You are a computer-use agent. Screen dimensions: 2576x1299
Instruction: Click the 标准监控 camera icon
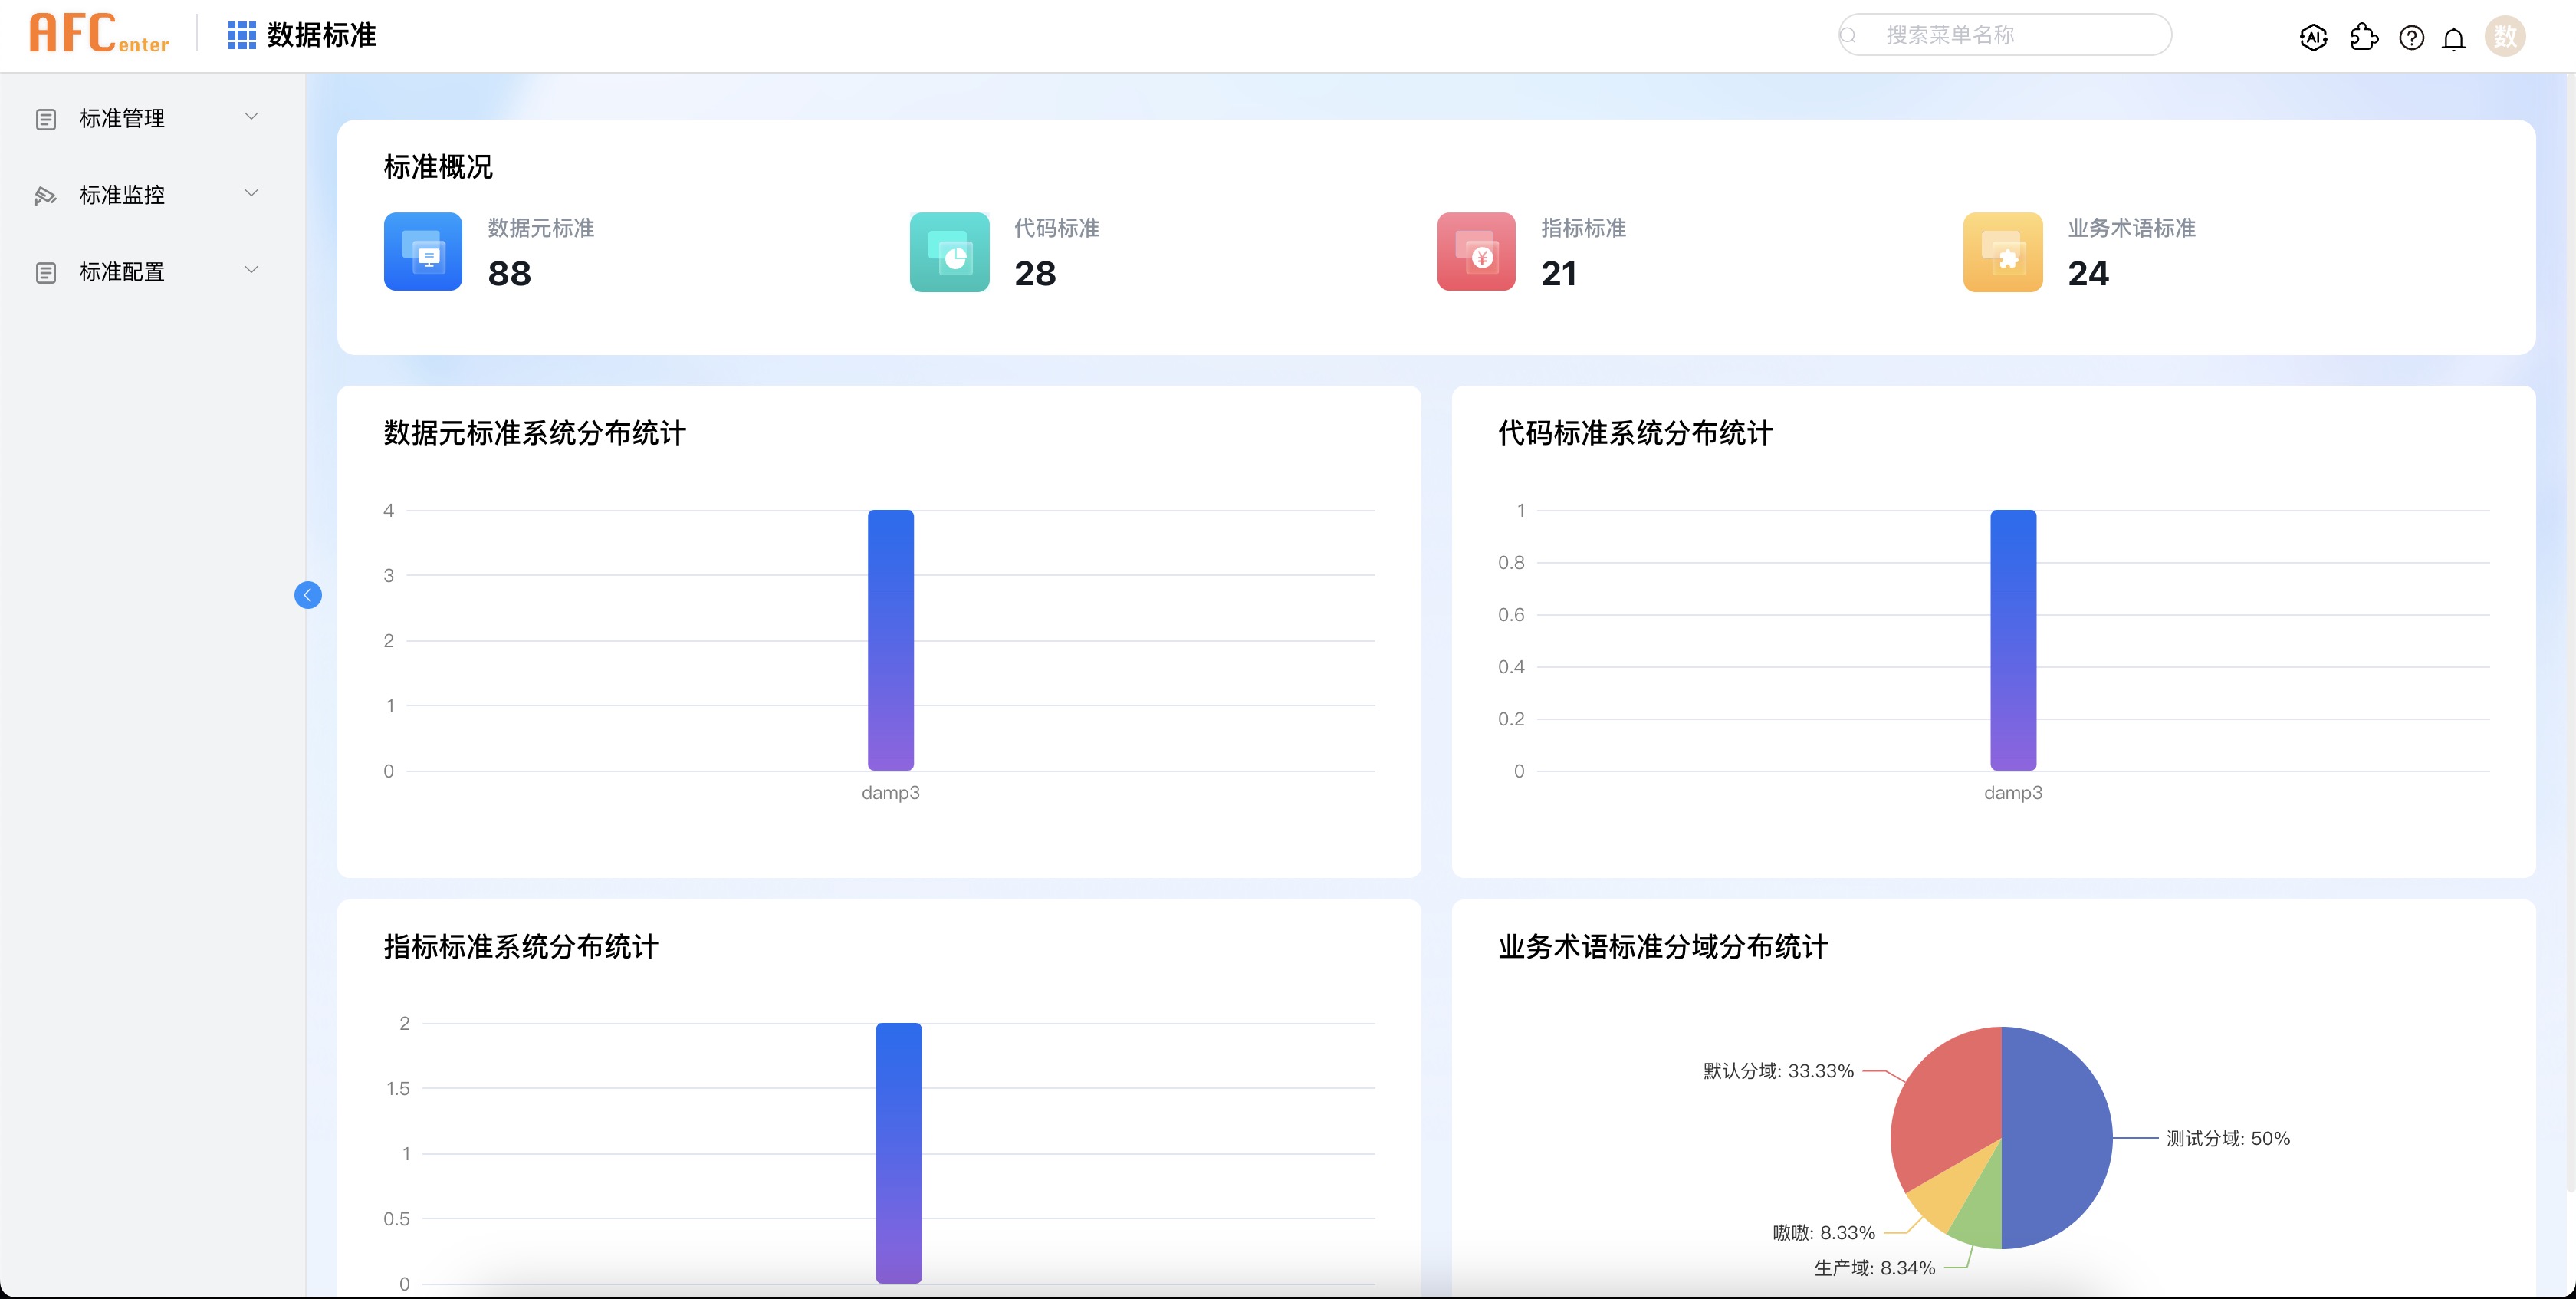click(46, 195)
